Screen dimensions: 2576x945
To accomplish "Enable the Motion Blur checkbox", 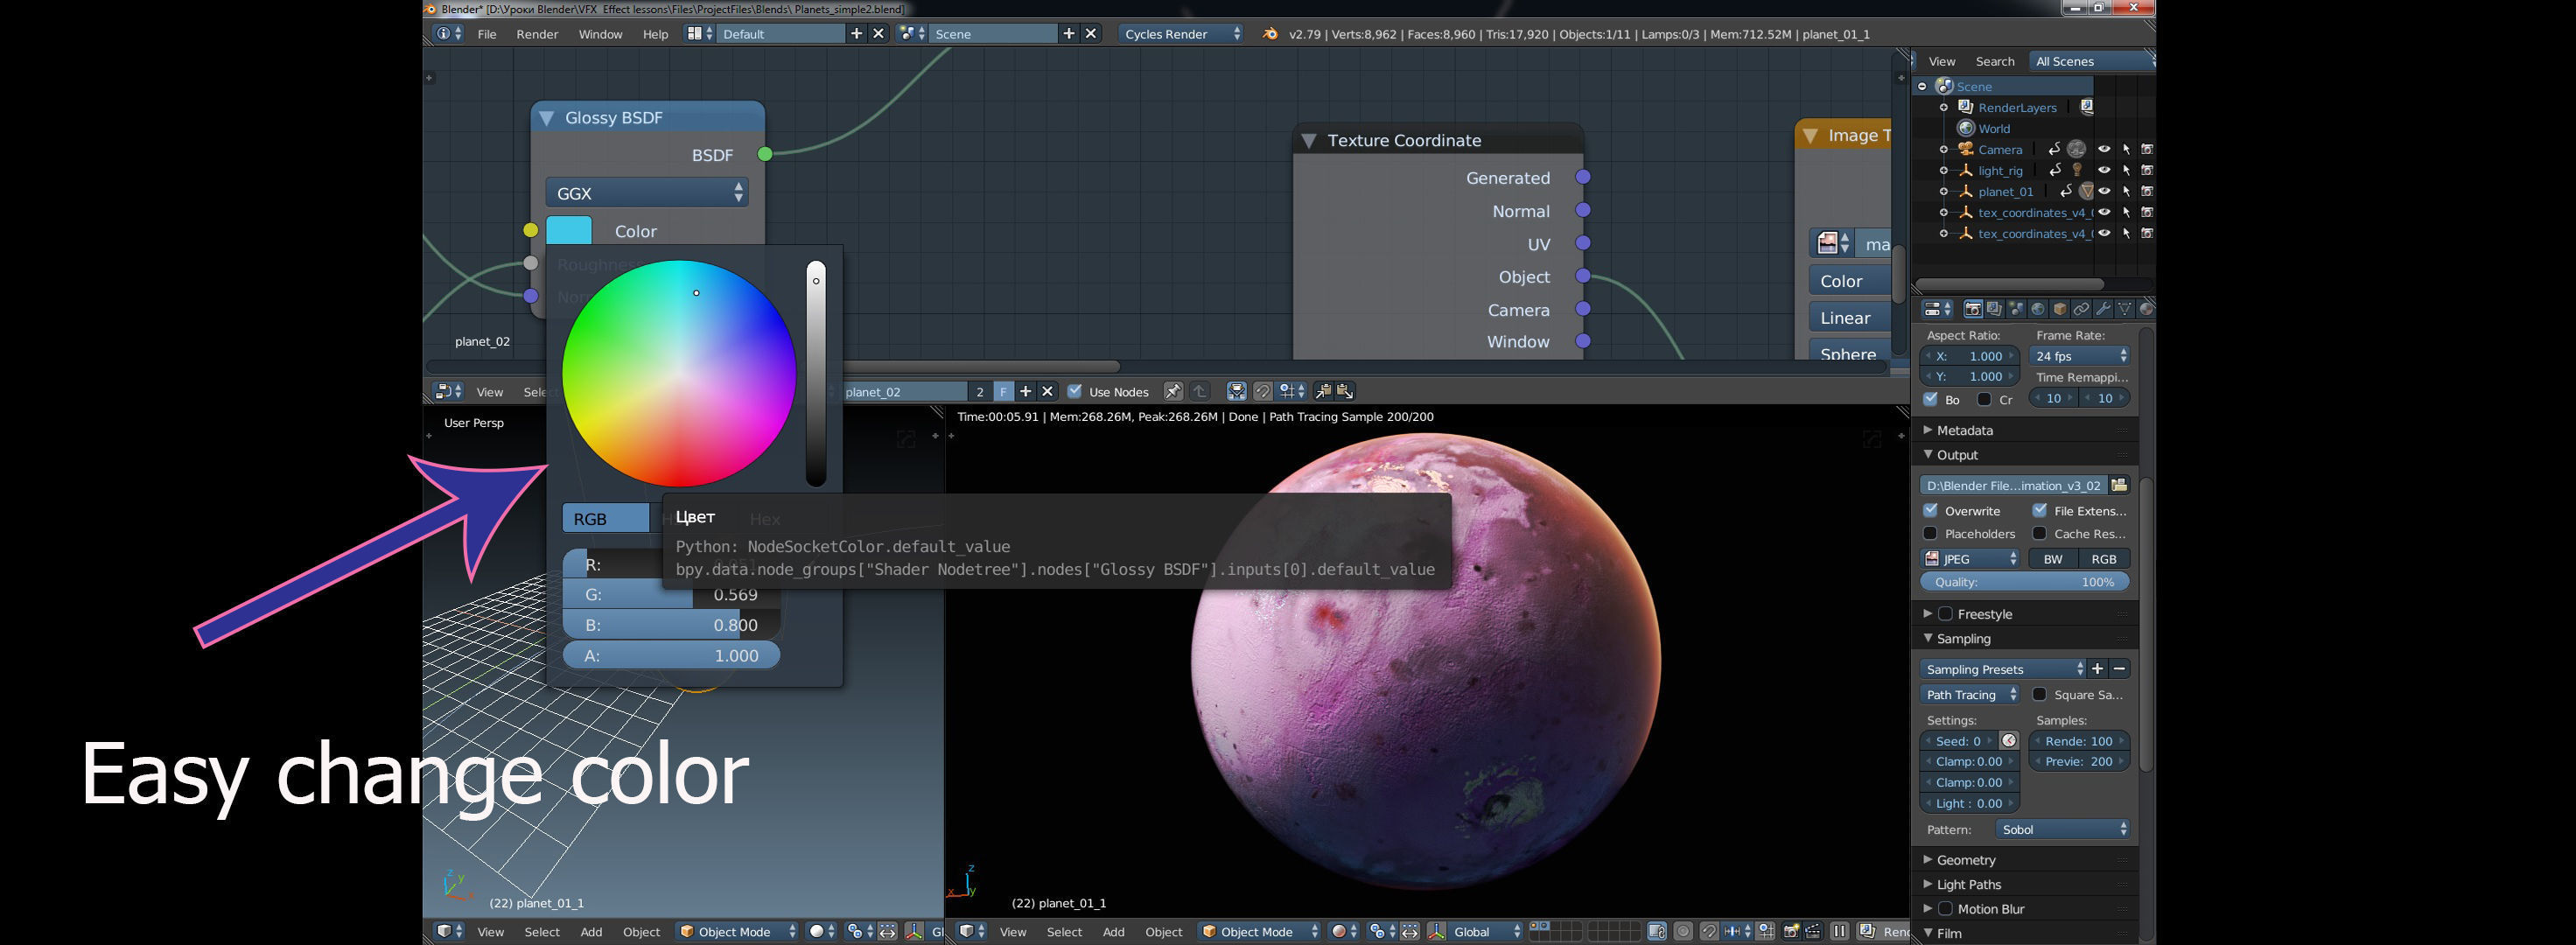I will point(1945,909).
